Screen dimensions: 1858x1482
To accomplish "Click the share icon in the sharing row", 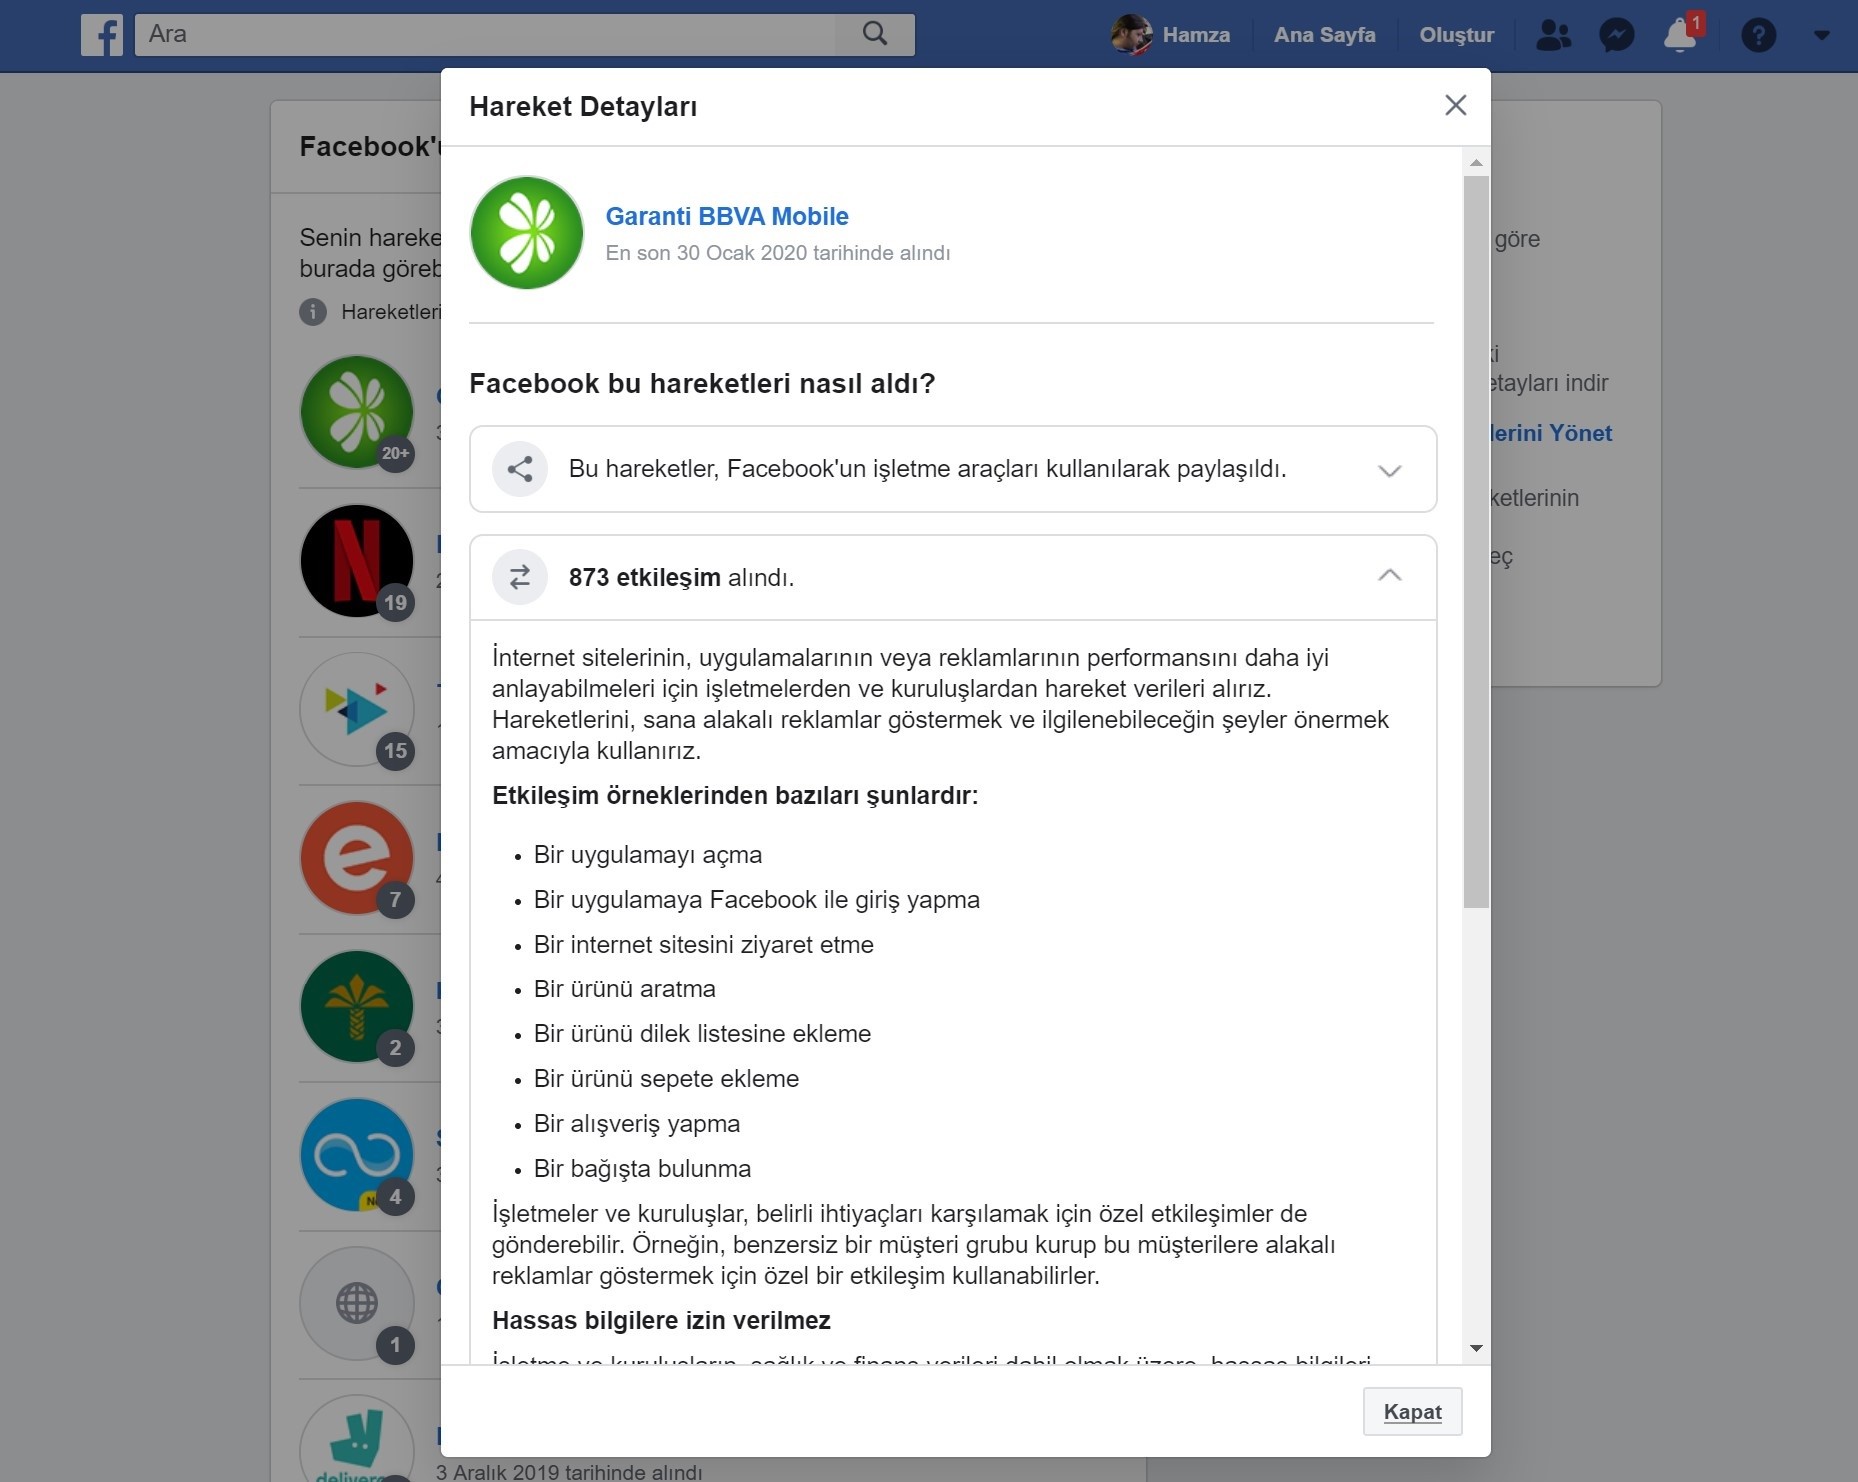I will coord(520,469).
